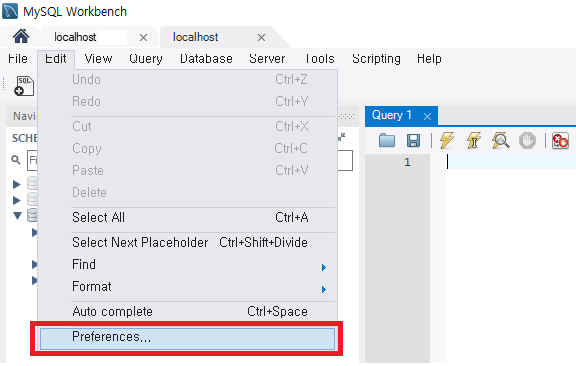Open the Find submenu

187,265
